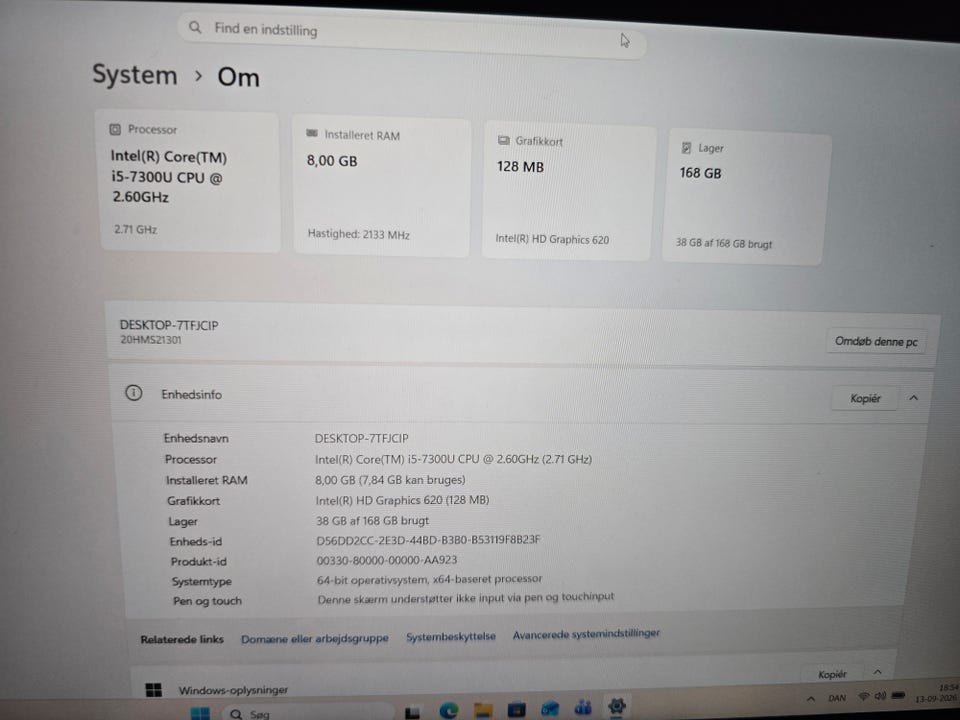Open the Systembeskyttelse link
The height and width of the screenshot is (720, 960).
tap(451, 637)
